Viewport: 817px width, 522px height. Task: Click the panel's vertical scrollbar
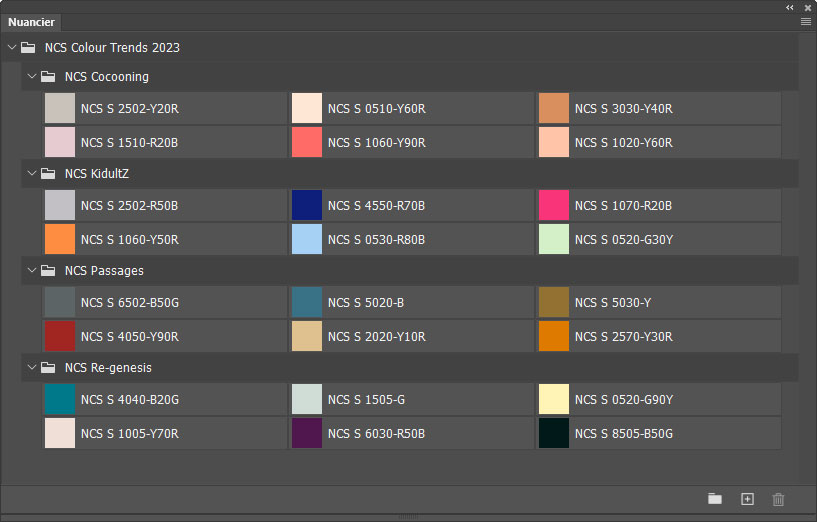(x=807, y=259)
